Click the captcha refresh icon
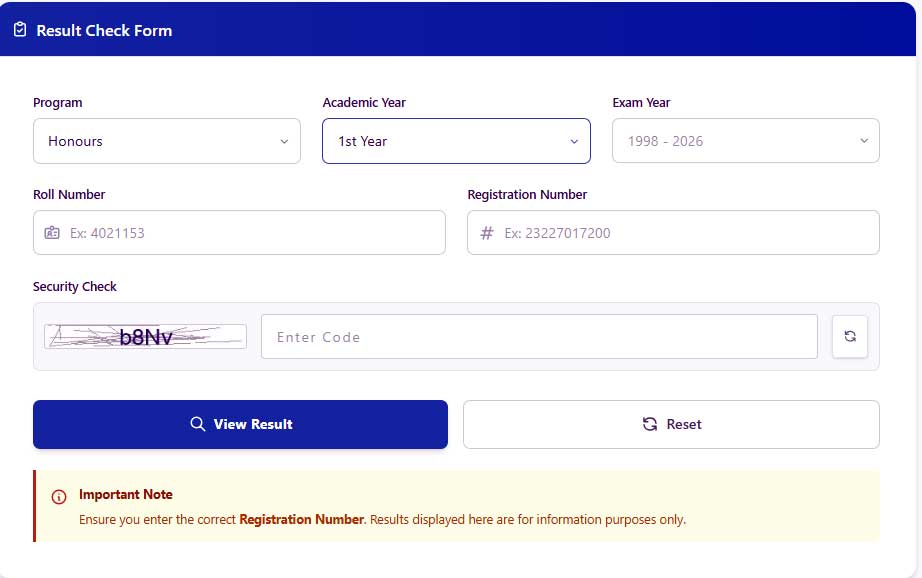Screen dimensions: 922x578 tap(850, 336)
